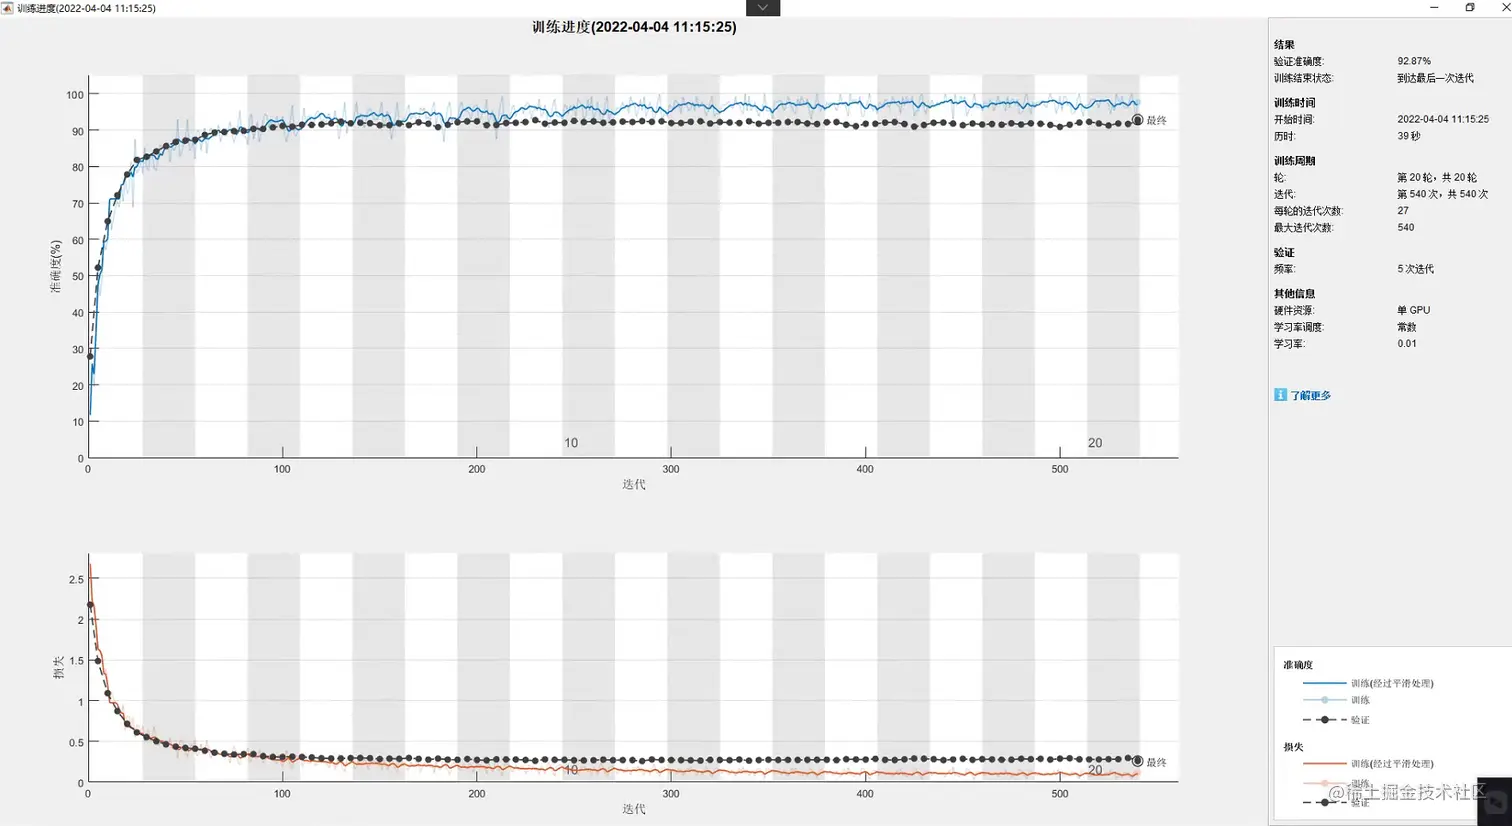1512x826 pixels.
Task: Click the start time 2022-04-04 11:15:25 in the results panel
Action: (x=1443, y=119)
